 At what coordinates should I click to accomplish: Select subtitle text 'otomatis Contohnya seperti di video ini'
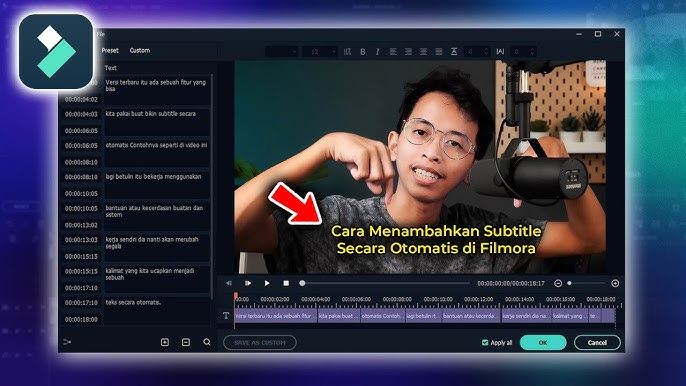point(157,154)
